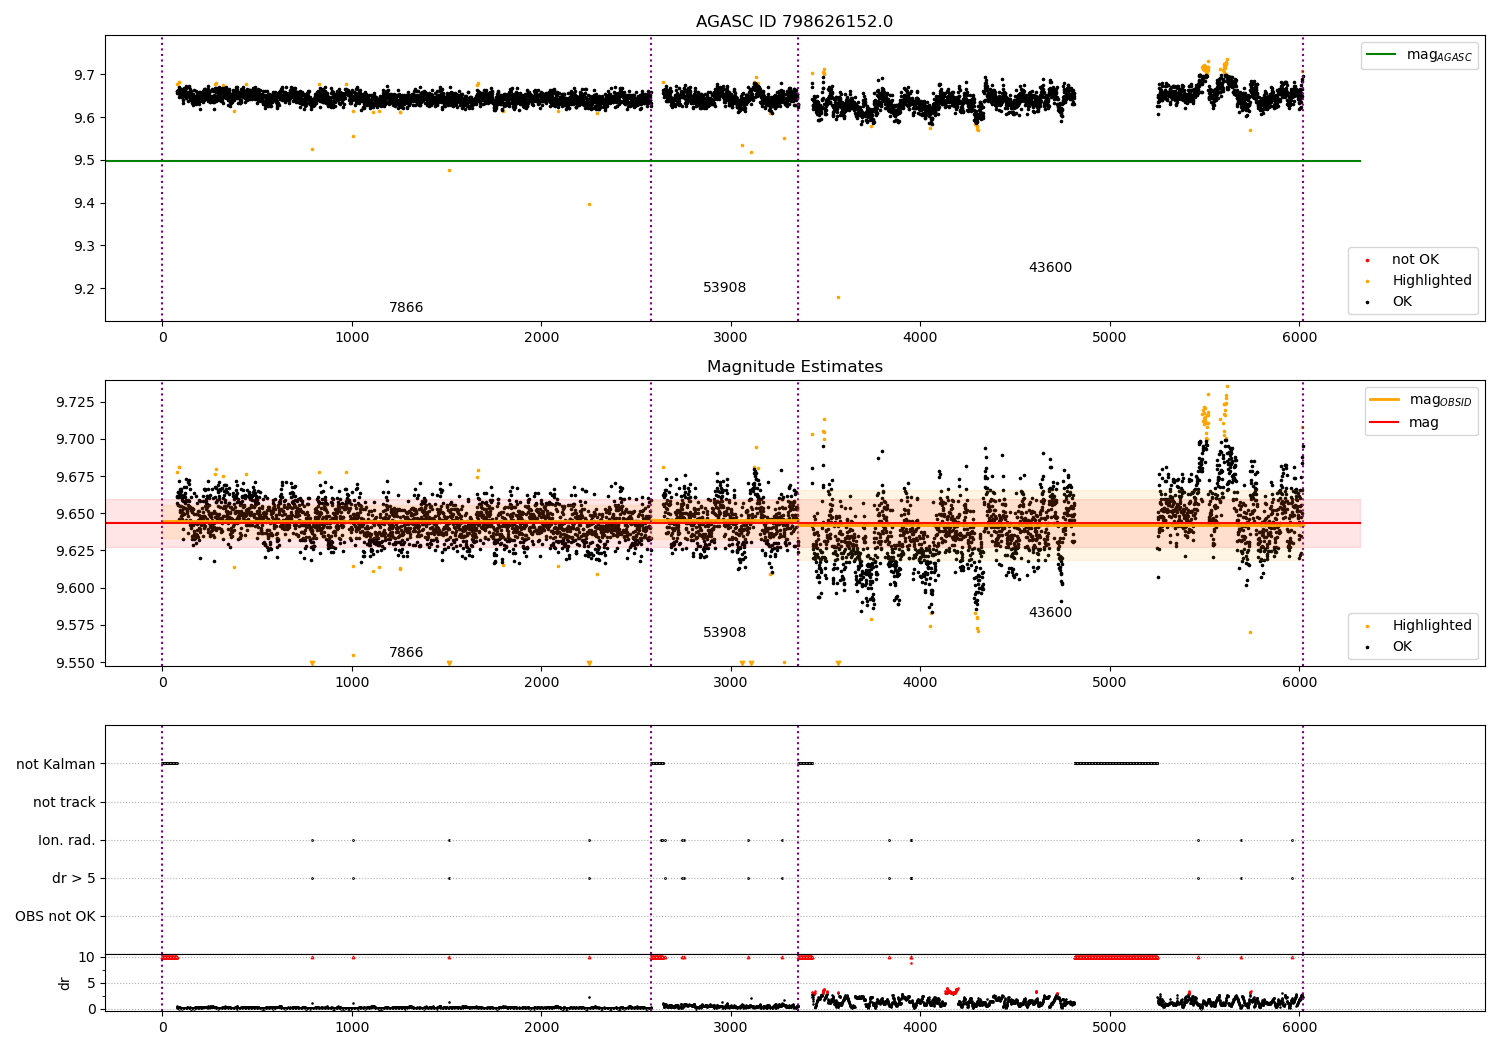This screenshot has height=1050, width=1500.
Task: Click the red horizontal mag line in middle plot
Action: [732, 523]
